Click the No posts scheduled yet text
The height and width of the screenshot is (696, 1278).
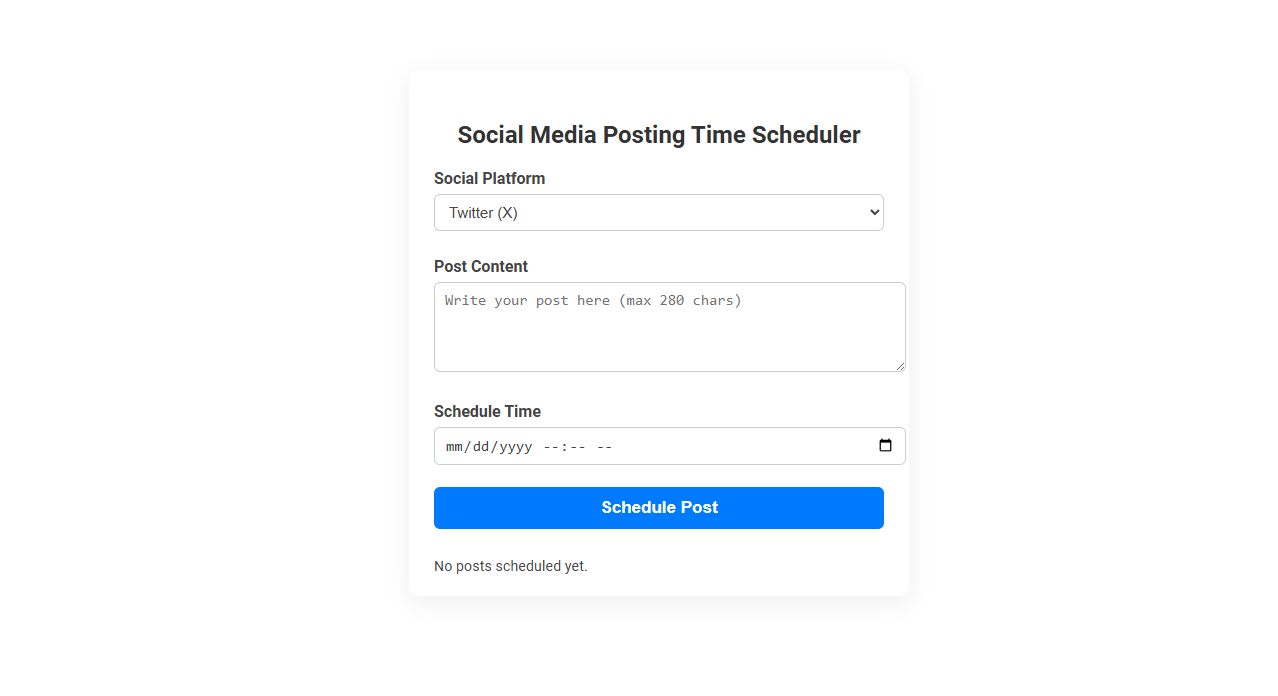click(x=511, y=566)
